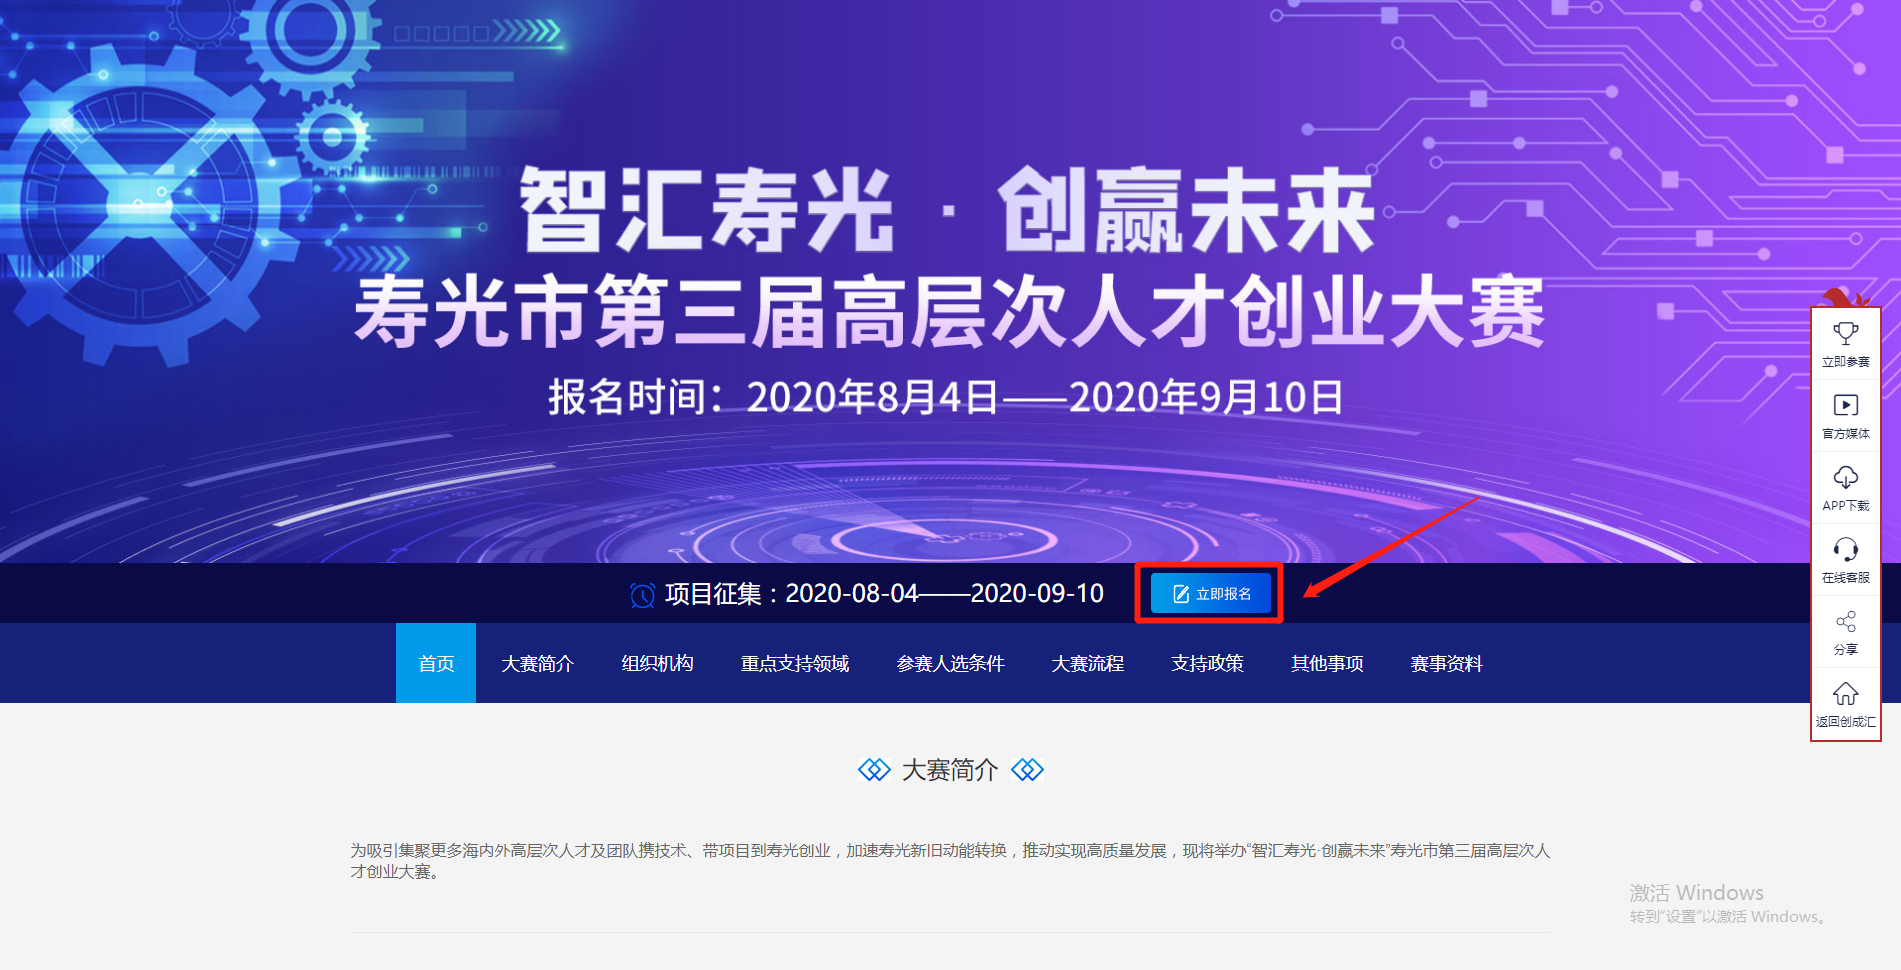Click the home icon 返回创成汇
This screenshot has height=970, width=1901.
[x=1845, y=694]
